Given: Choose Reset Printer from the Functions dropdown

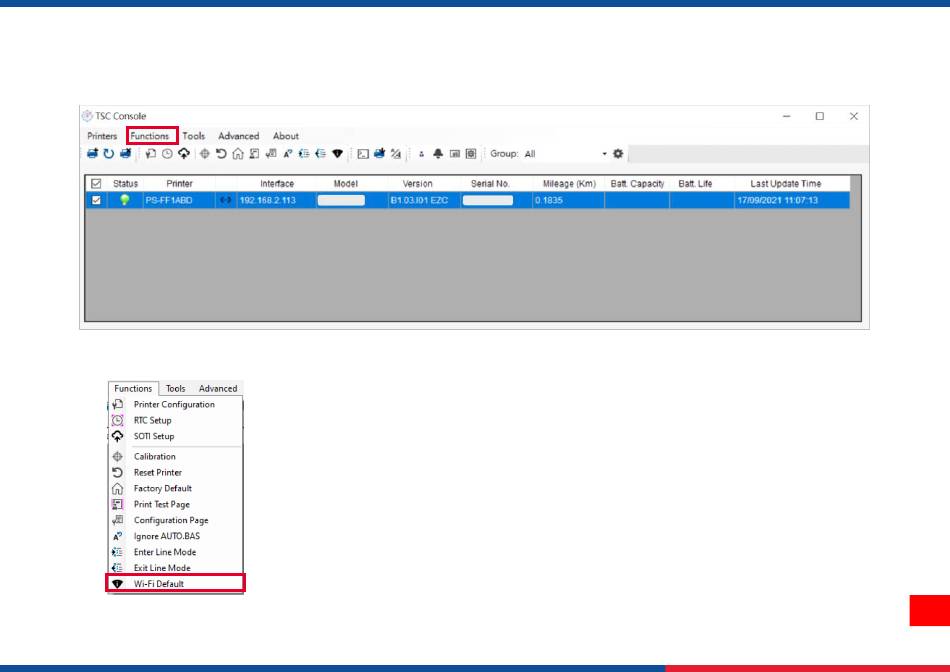Looking at the screenshot, I should point(176,472).
